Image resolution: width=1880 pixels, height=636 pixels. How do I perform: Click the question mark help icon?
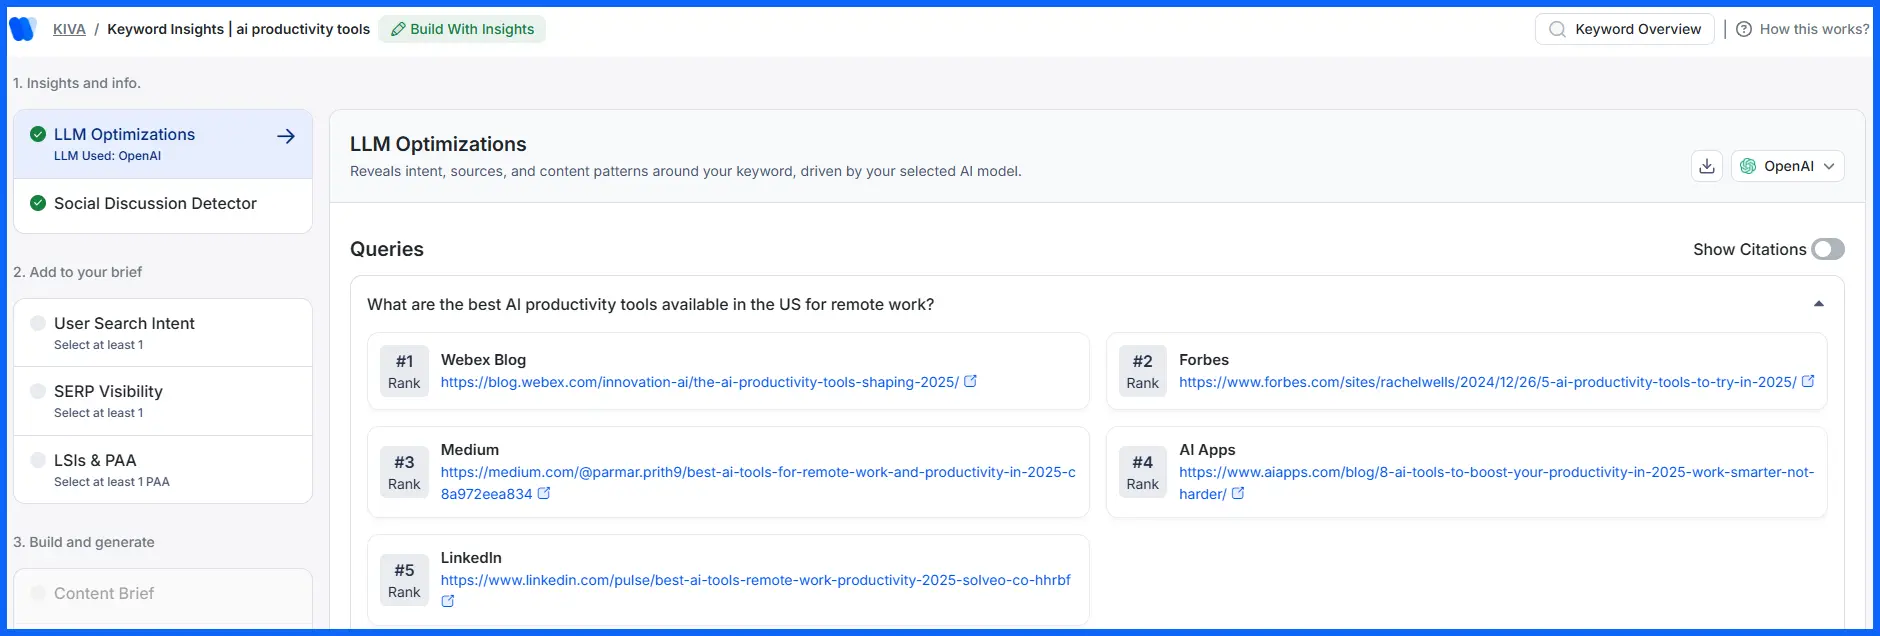coord(1744,29)
